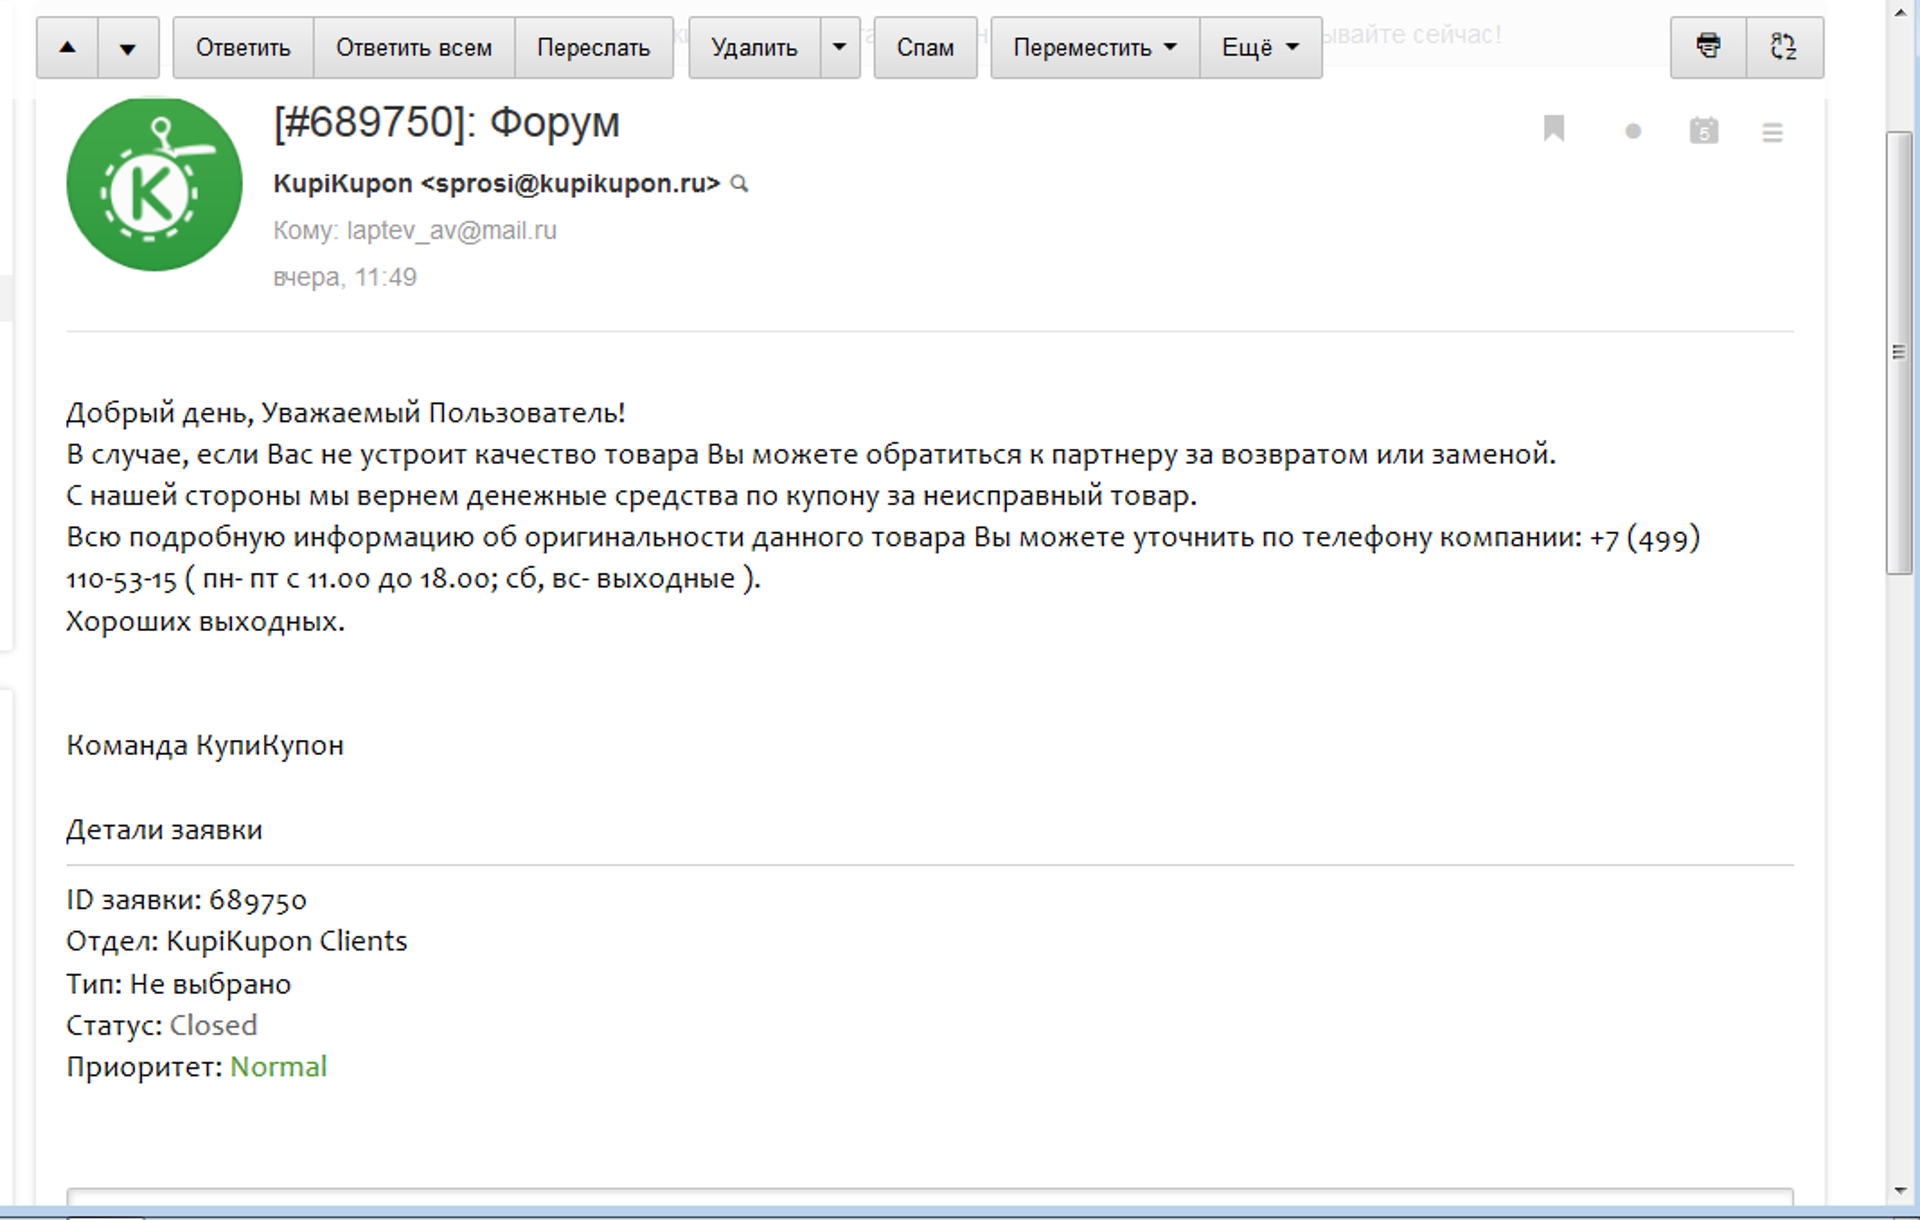Go to previous message with up arrow
1920x1220 pixels.
tap(67, 47)
